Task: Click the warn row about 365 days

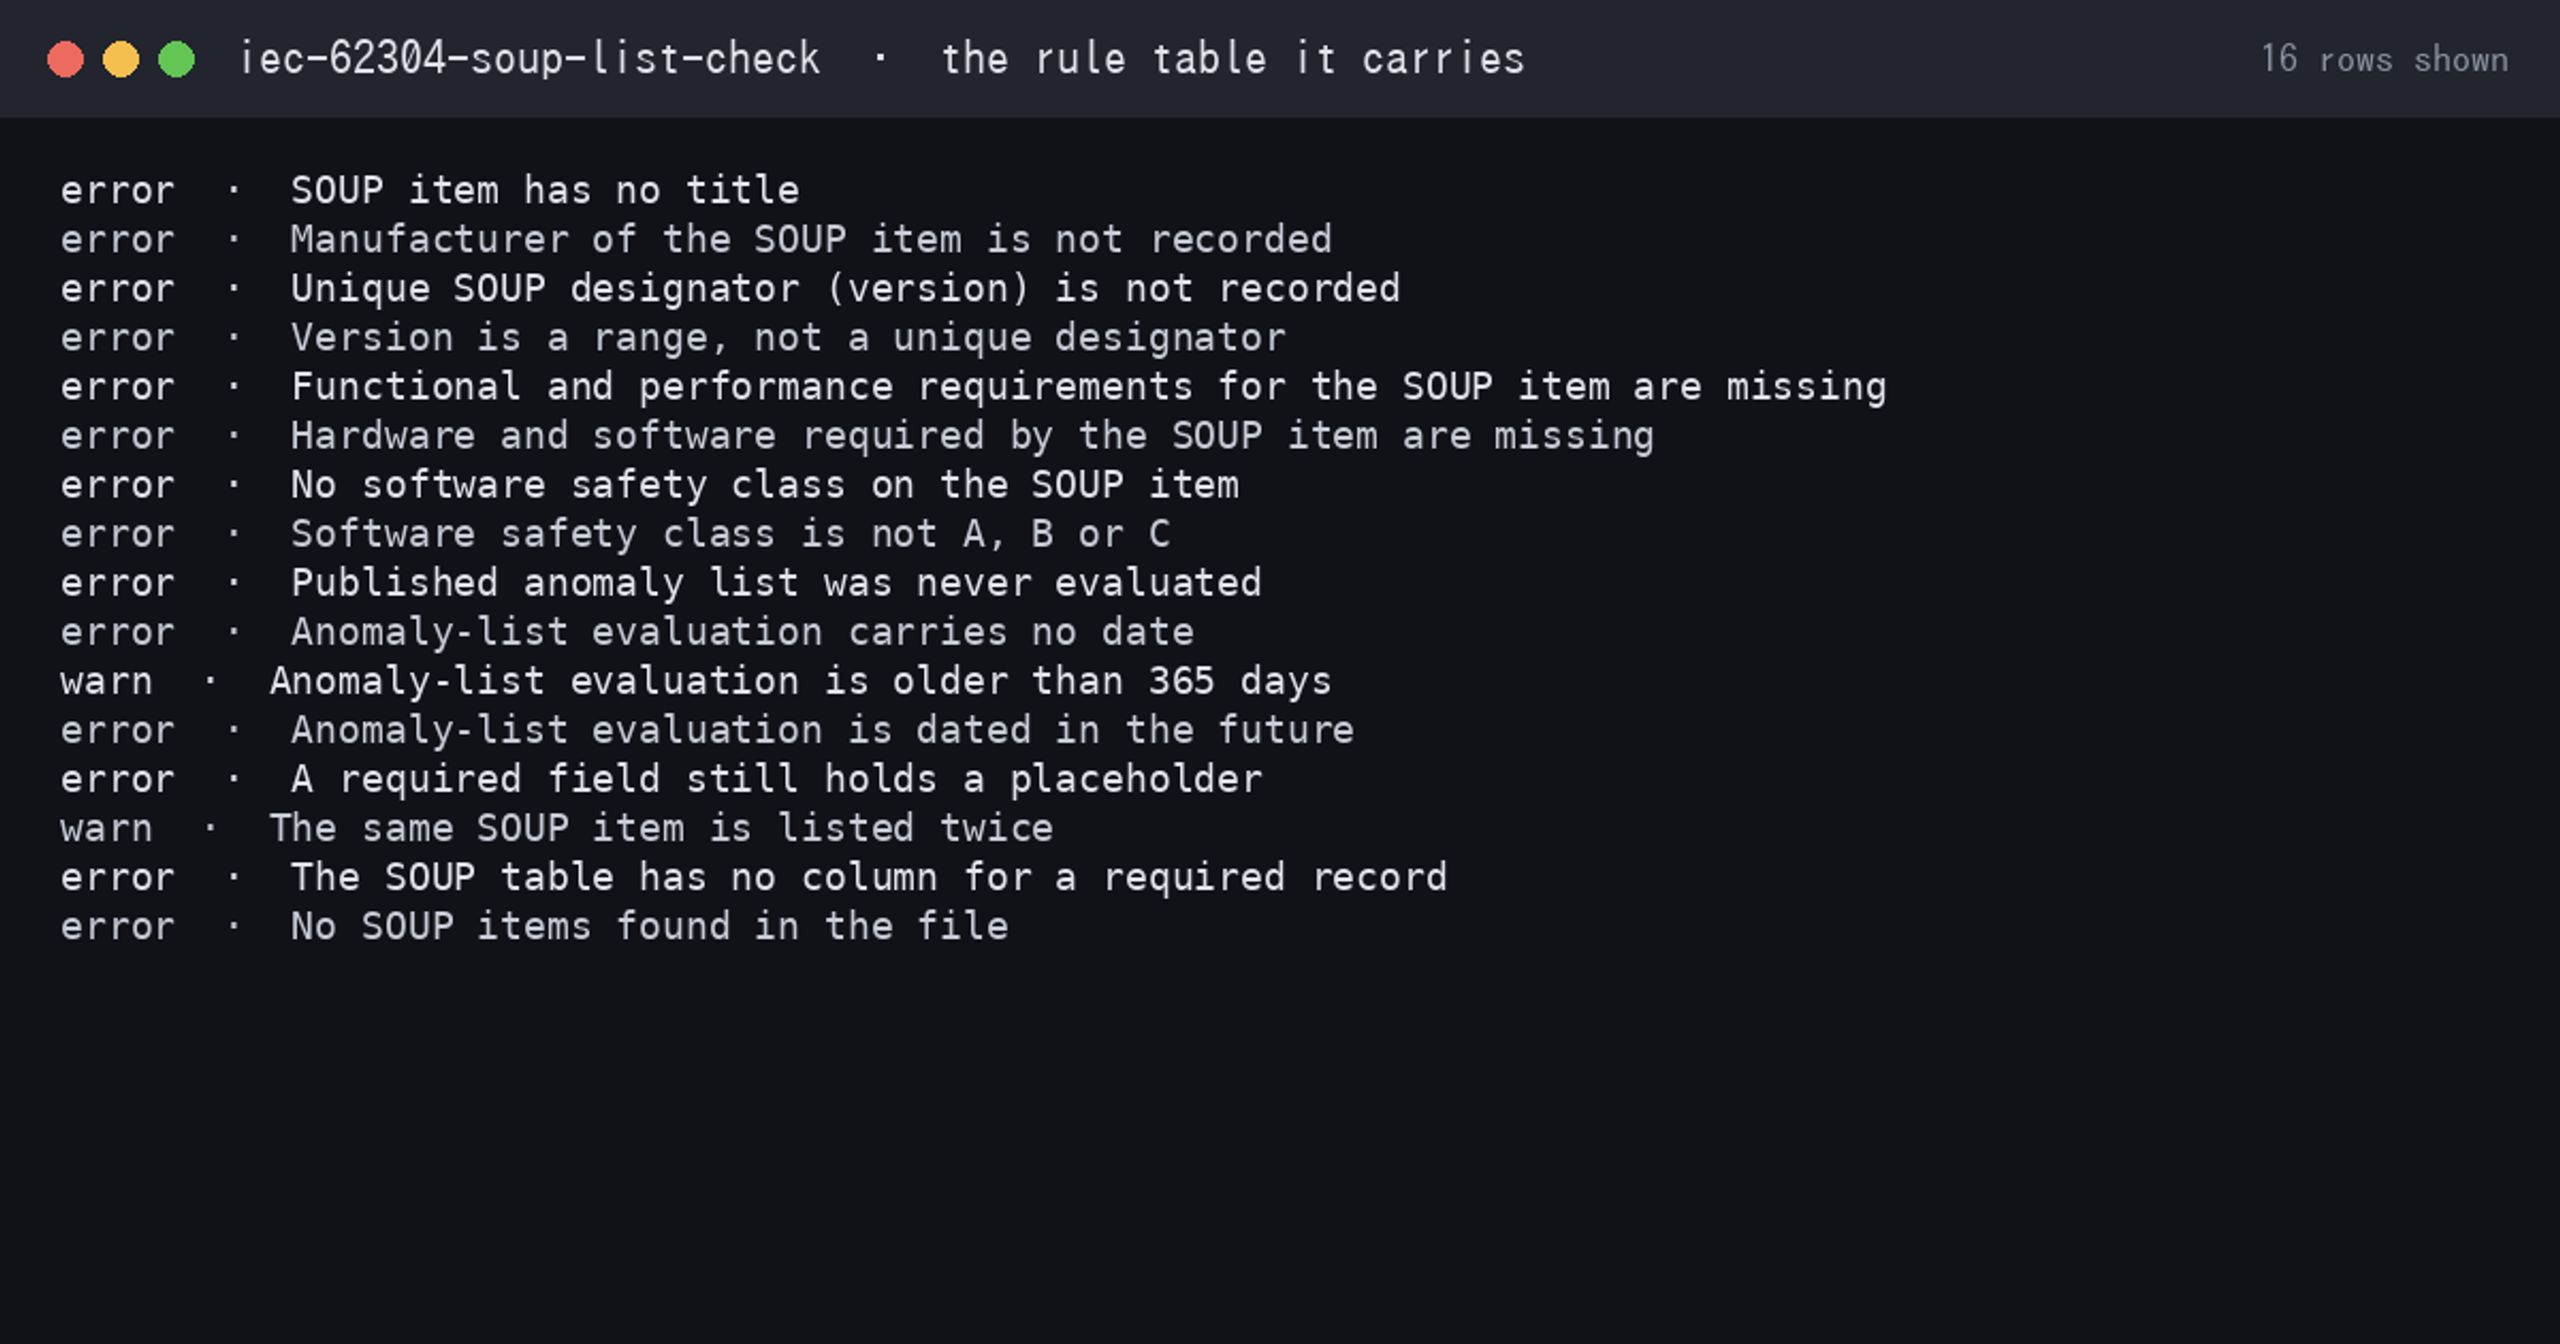Action: pyautogui.click(x=696, y=680)
